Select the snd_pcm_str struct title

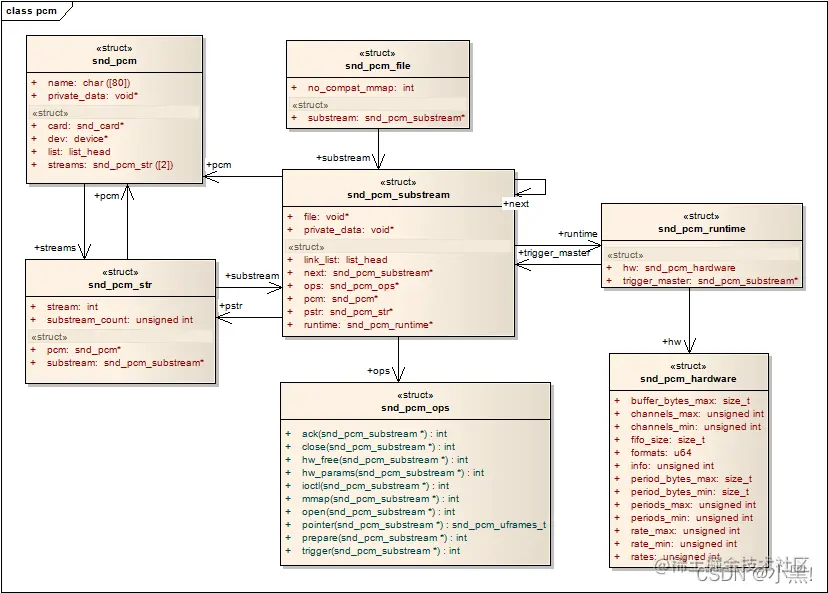[x=120, y=285]
